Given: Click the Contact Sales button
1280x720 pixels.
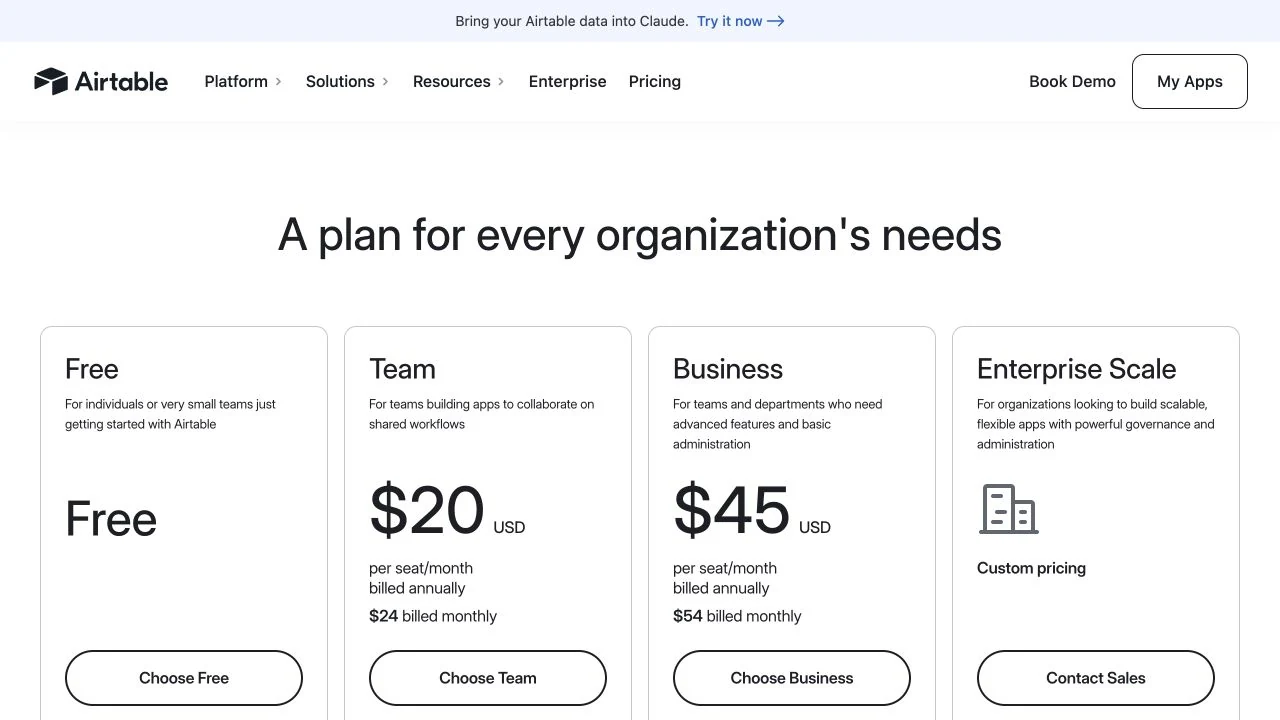Looking at the screenshot, I should coord(1096,678).
